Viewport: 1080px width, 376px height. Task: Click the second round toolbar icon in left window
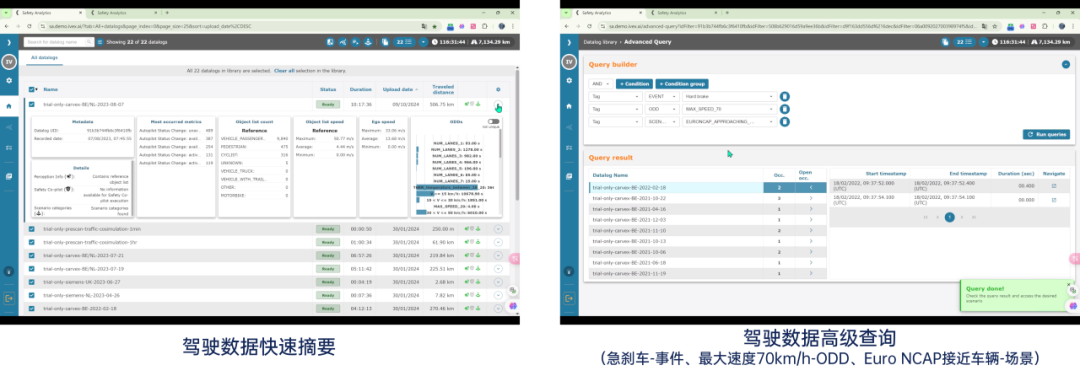point(342,42)
